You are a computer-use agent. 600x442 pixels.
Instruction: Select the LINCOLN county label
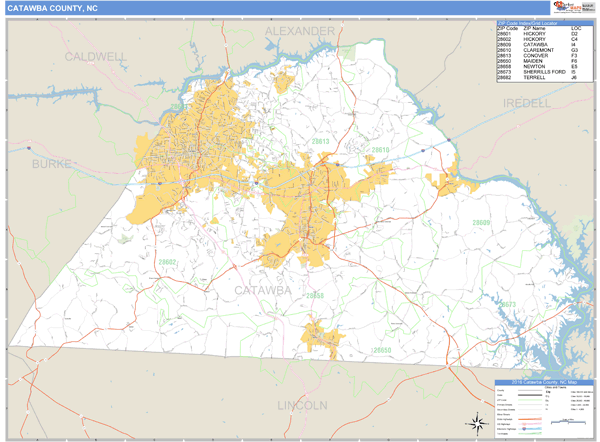[x=301, y=405]
